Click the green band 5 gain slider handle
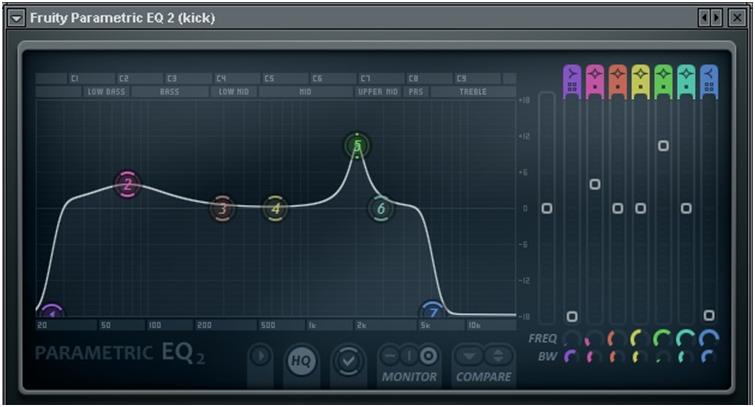 click(x=663, y=146)
